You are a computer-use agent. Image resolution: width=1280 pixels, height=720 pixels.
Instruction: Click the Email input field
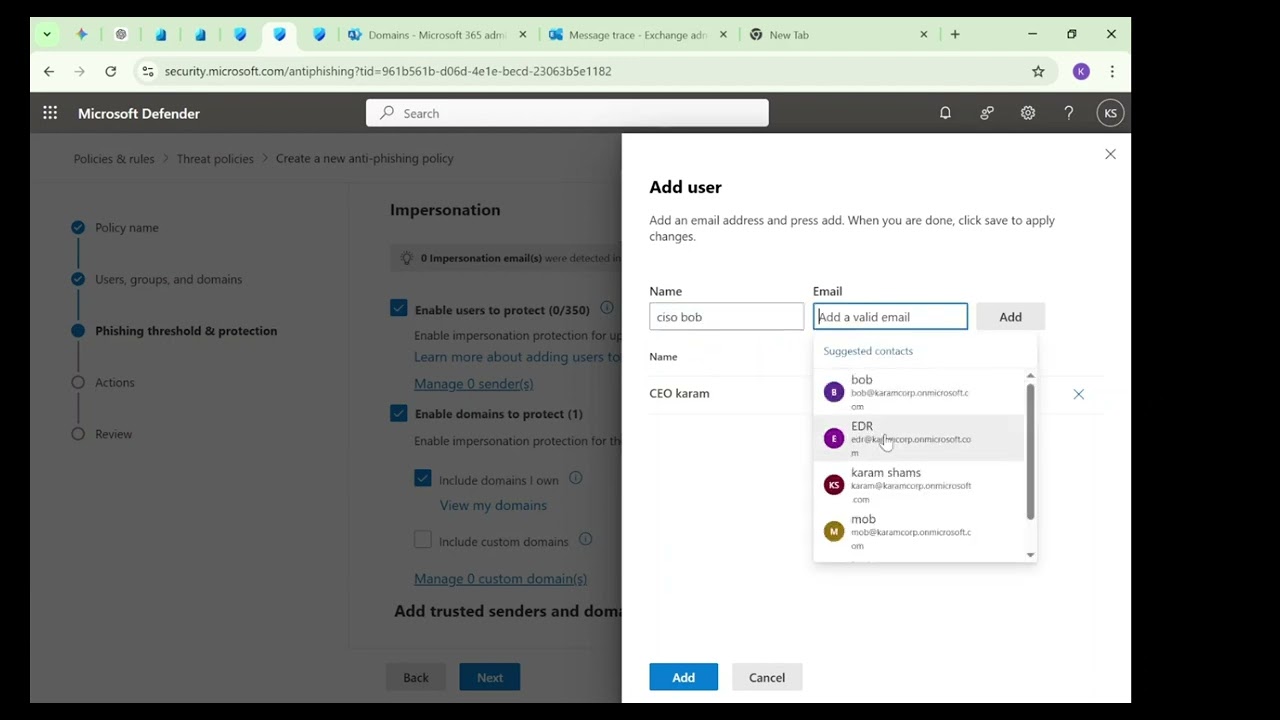point(890,317)
